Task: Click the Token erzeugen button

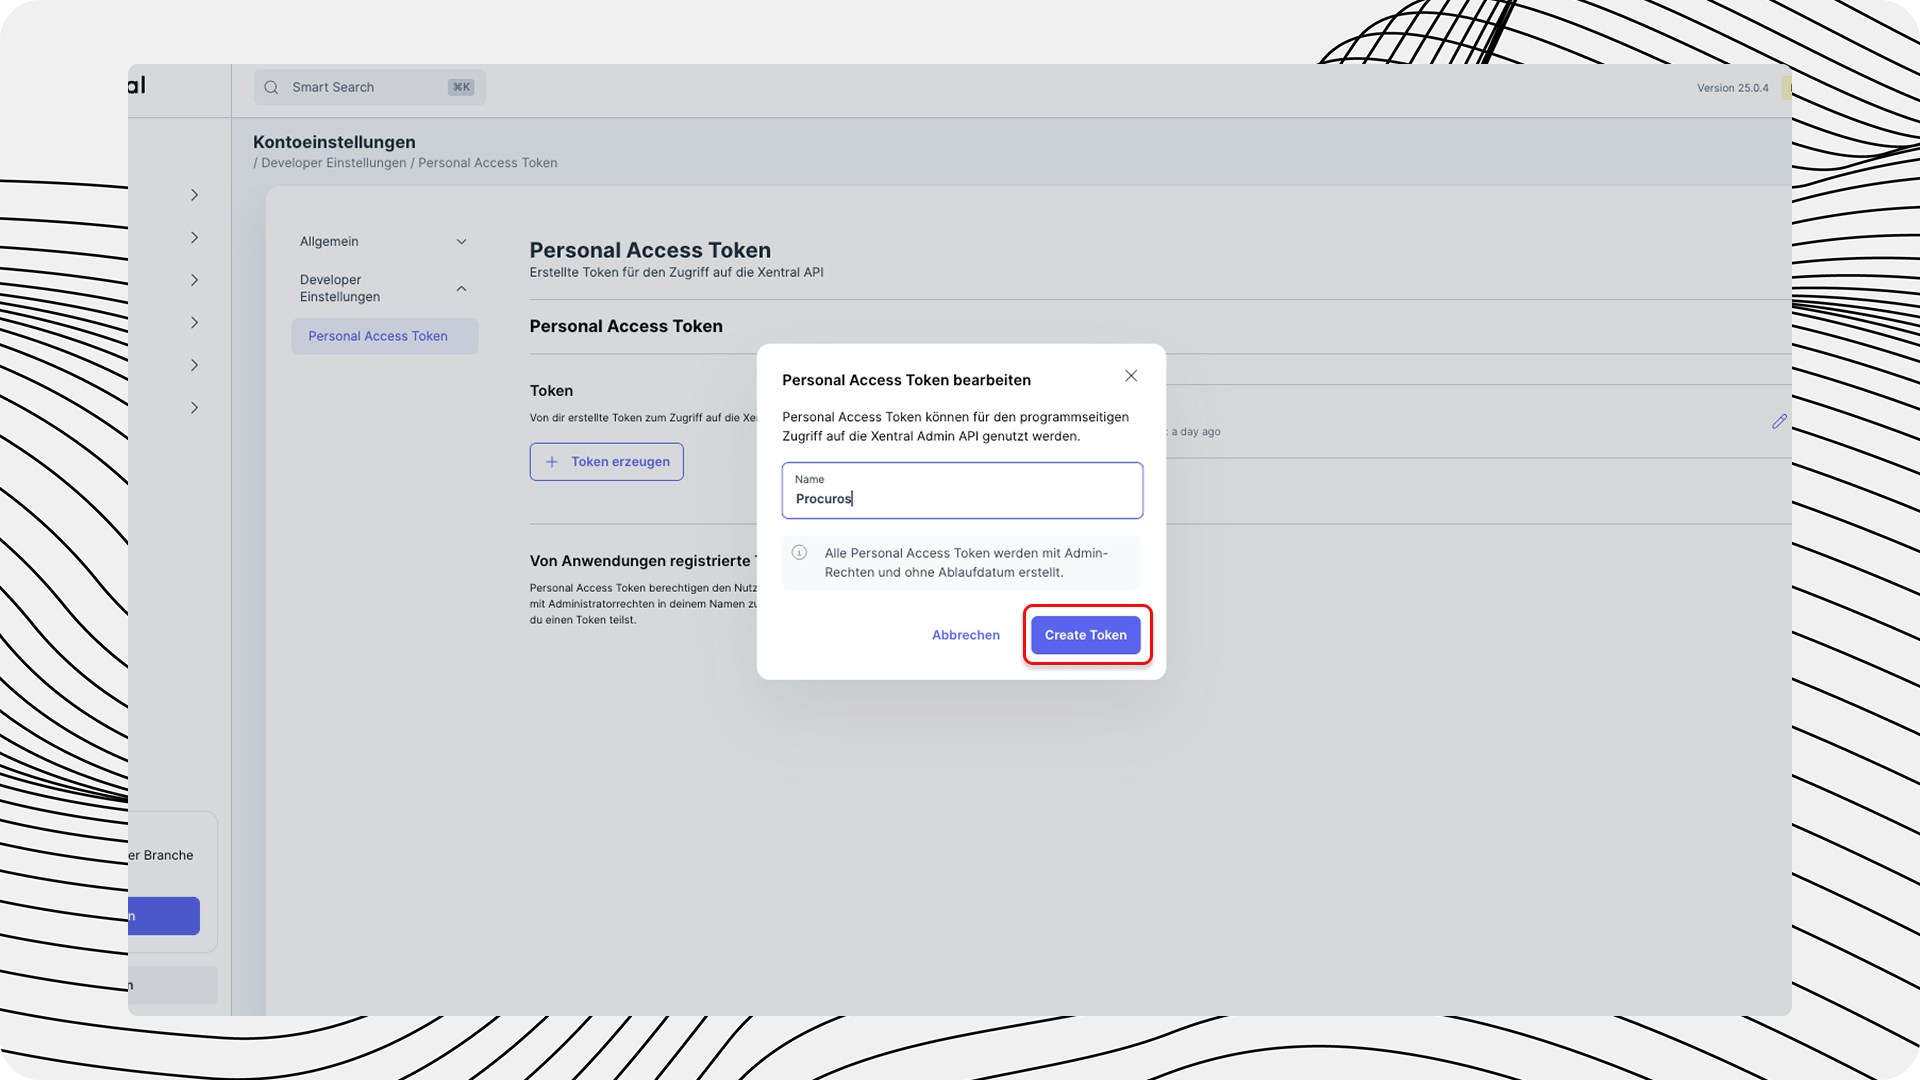Action: (x=606, y=462)
